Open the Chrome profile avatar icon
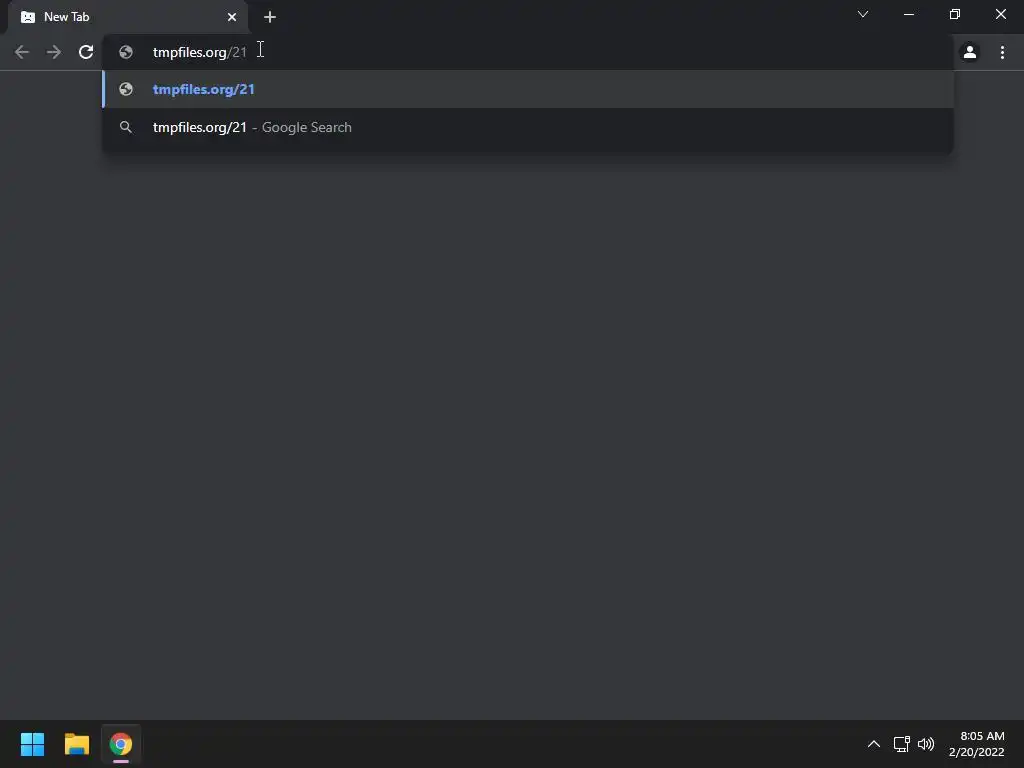This screenshot has width=1024, height=768. (970, 52)
